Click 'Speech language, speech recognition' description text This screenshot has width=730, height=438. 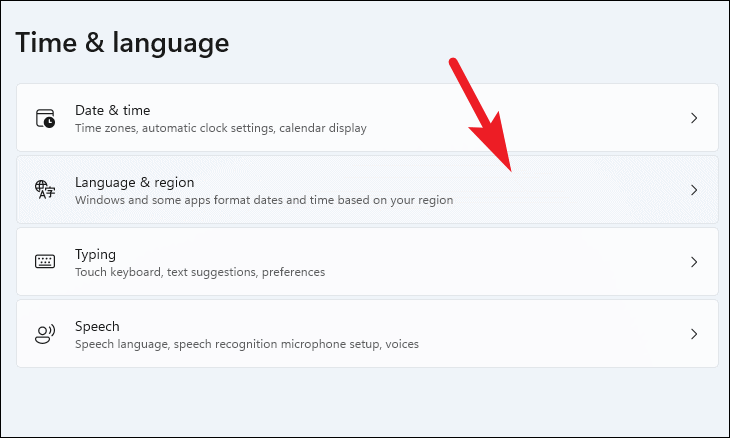coord(247,344)
